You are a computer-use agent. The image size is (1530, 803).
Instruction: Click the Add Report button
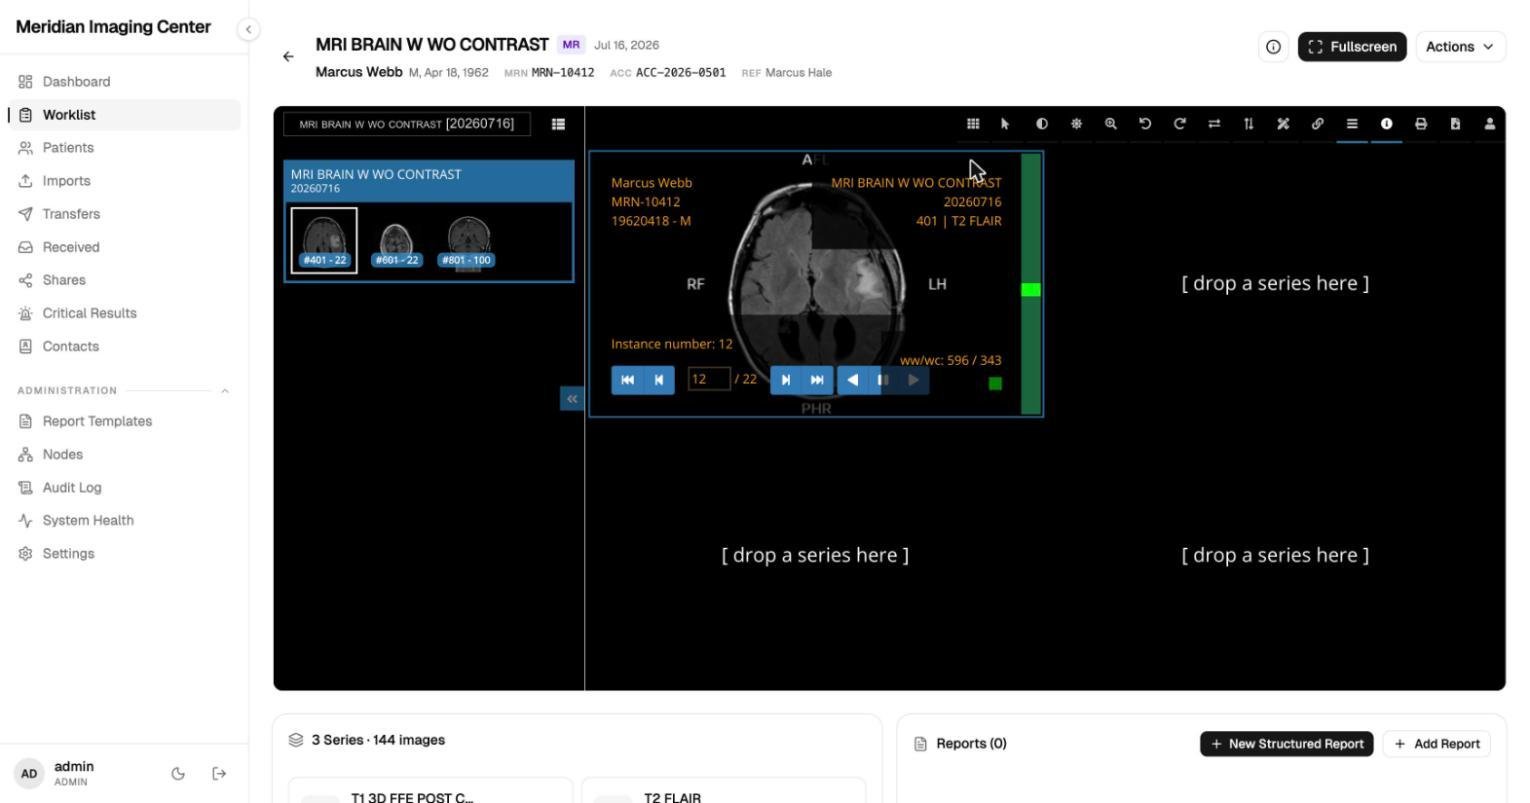(x=1437, y=744)
